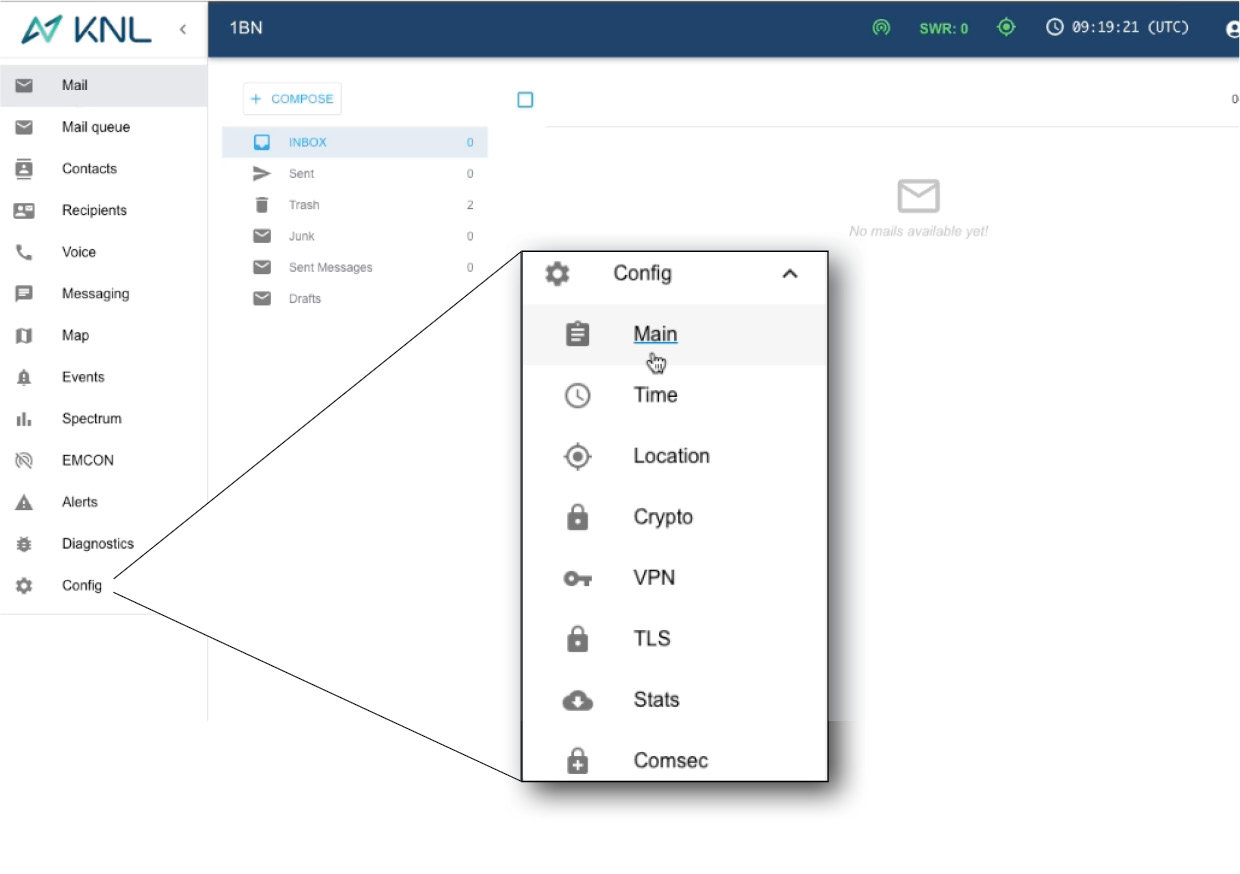Image resolution: width=1240 pixels, height=874 pixels.
Task: Select Crypto from the Config menu
Action: (663, 517)
